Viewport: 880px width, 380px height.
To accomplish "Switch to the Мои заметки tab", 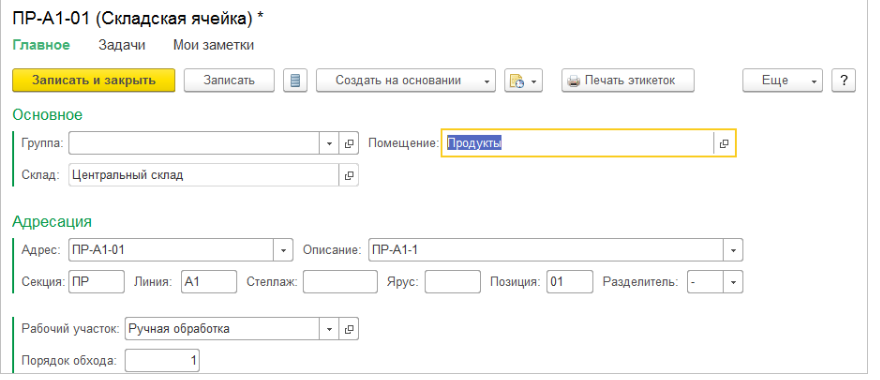I will point(213,45).
